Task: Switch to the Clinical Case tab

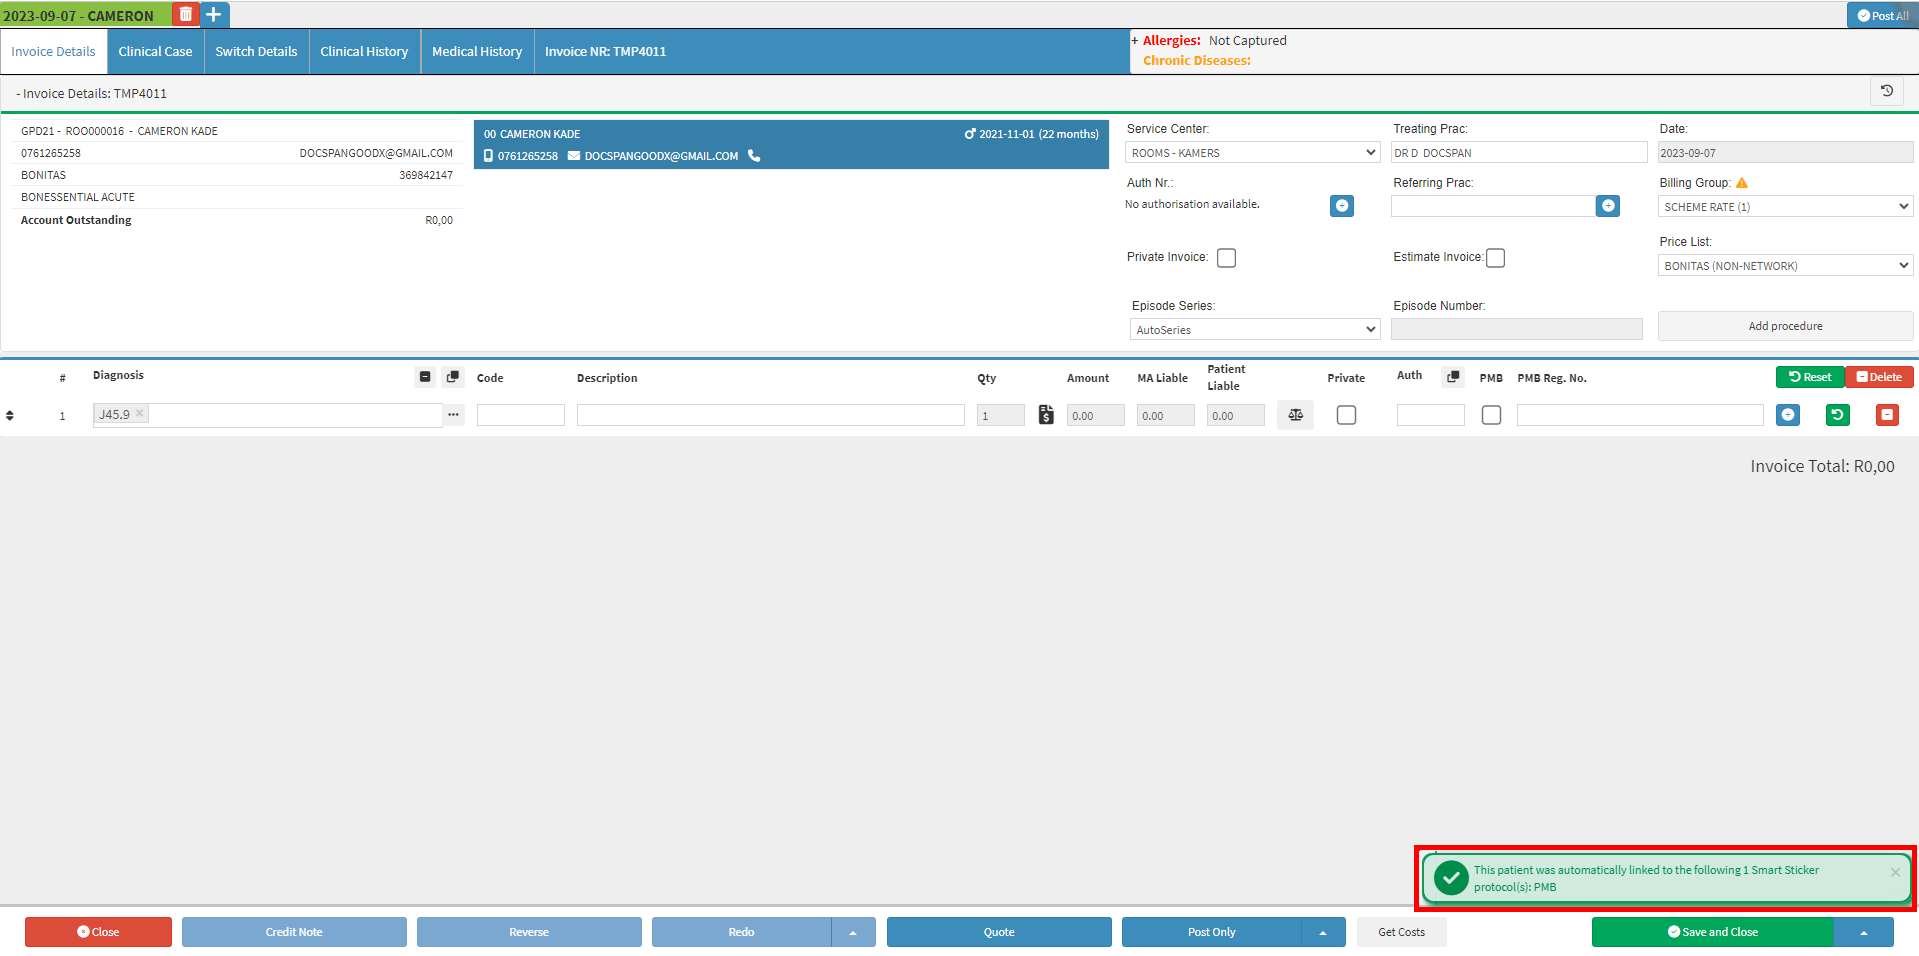Action: pos(155,52)
